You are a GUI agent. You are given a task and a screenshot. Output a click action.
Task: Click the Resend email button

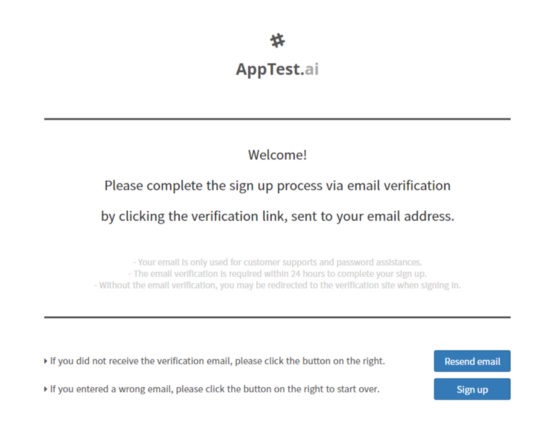[472, 361]
